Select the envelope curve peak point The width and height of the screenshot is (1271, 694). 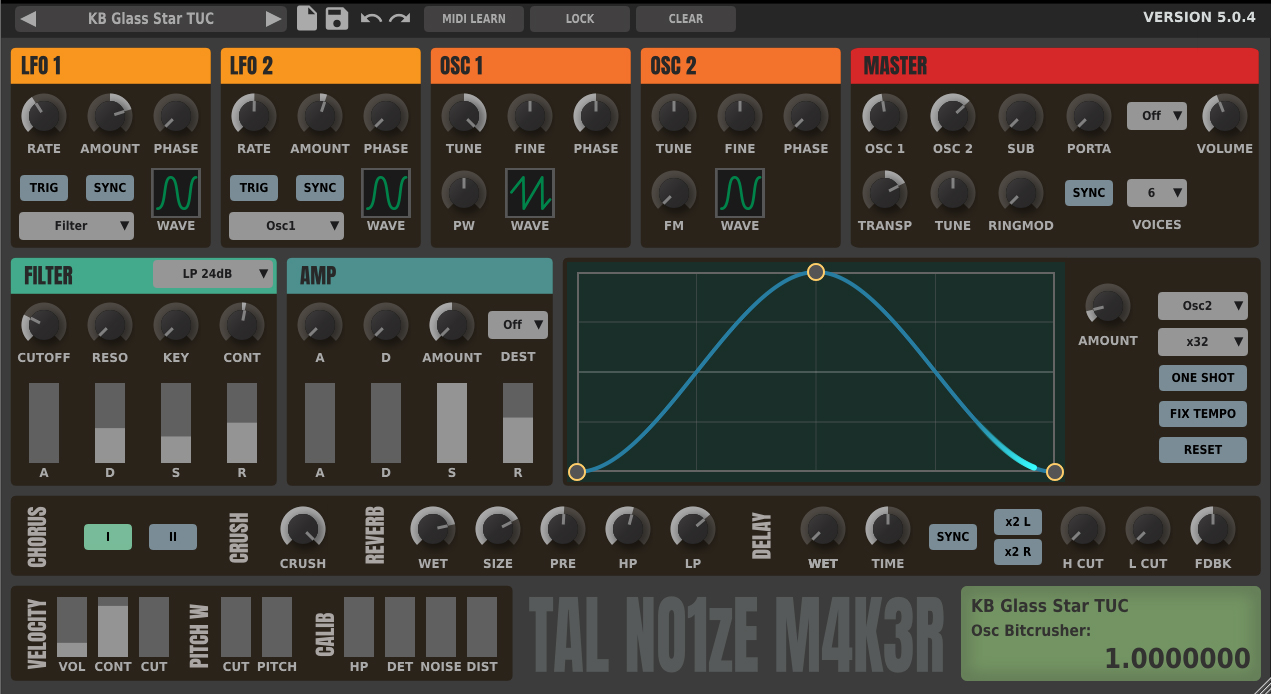coord(816,272)
